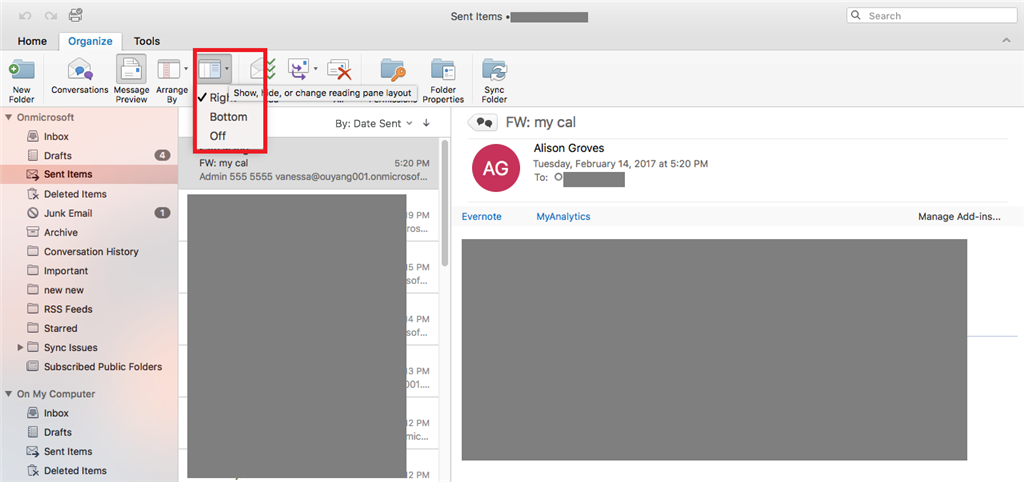The height and width of the screenshot is (482, 1024).
Task: Click the Undo arrow in title bar
Action: 25,15
